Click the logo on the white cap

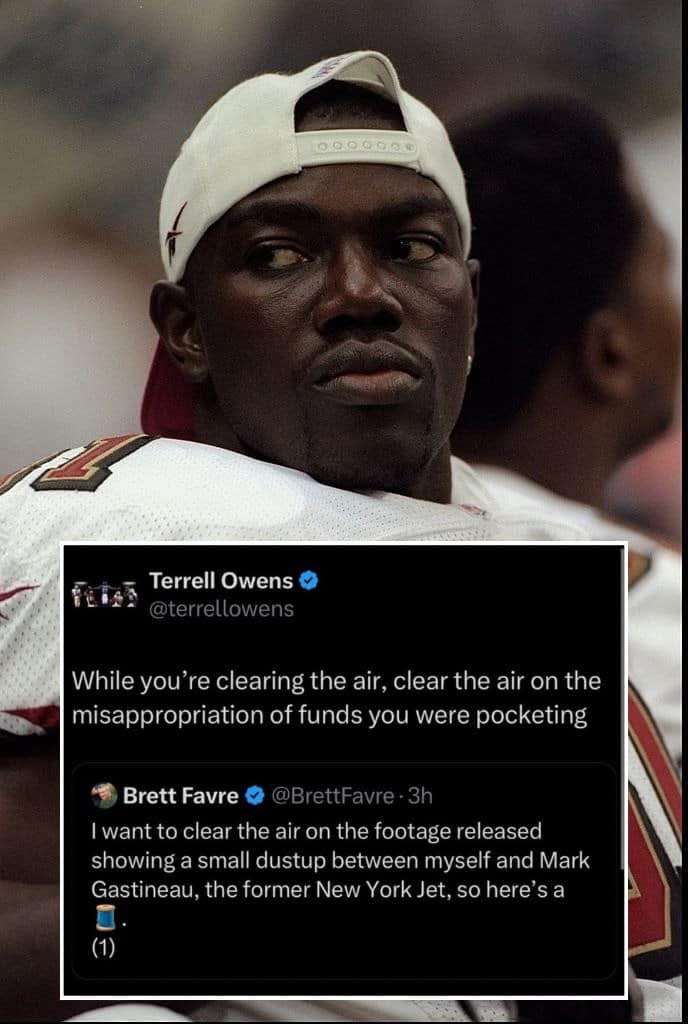175,233
